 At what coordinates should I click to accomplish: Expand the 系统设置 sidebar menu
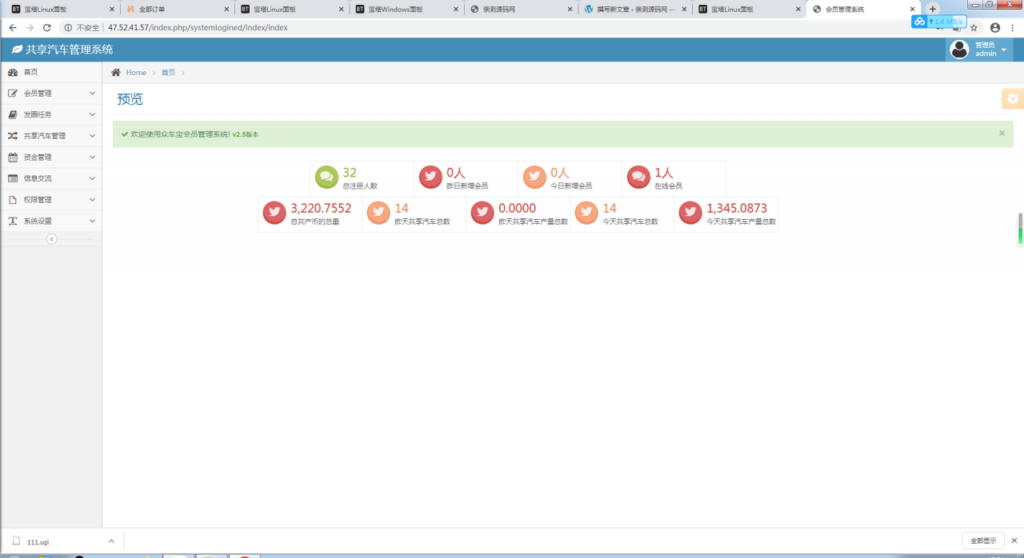tap(51, 221)
